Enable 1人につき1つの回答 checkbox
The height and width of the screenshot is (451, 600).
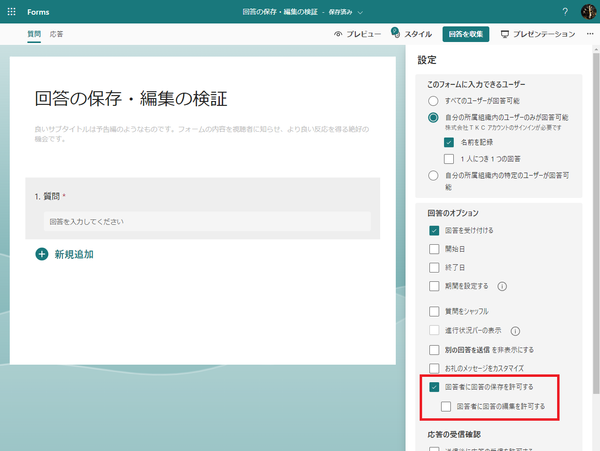click(449, 159)
